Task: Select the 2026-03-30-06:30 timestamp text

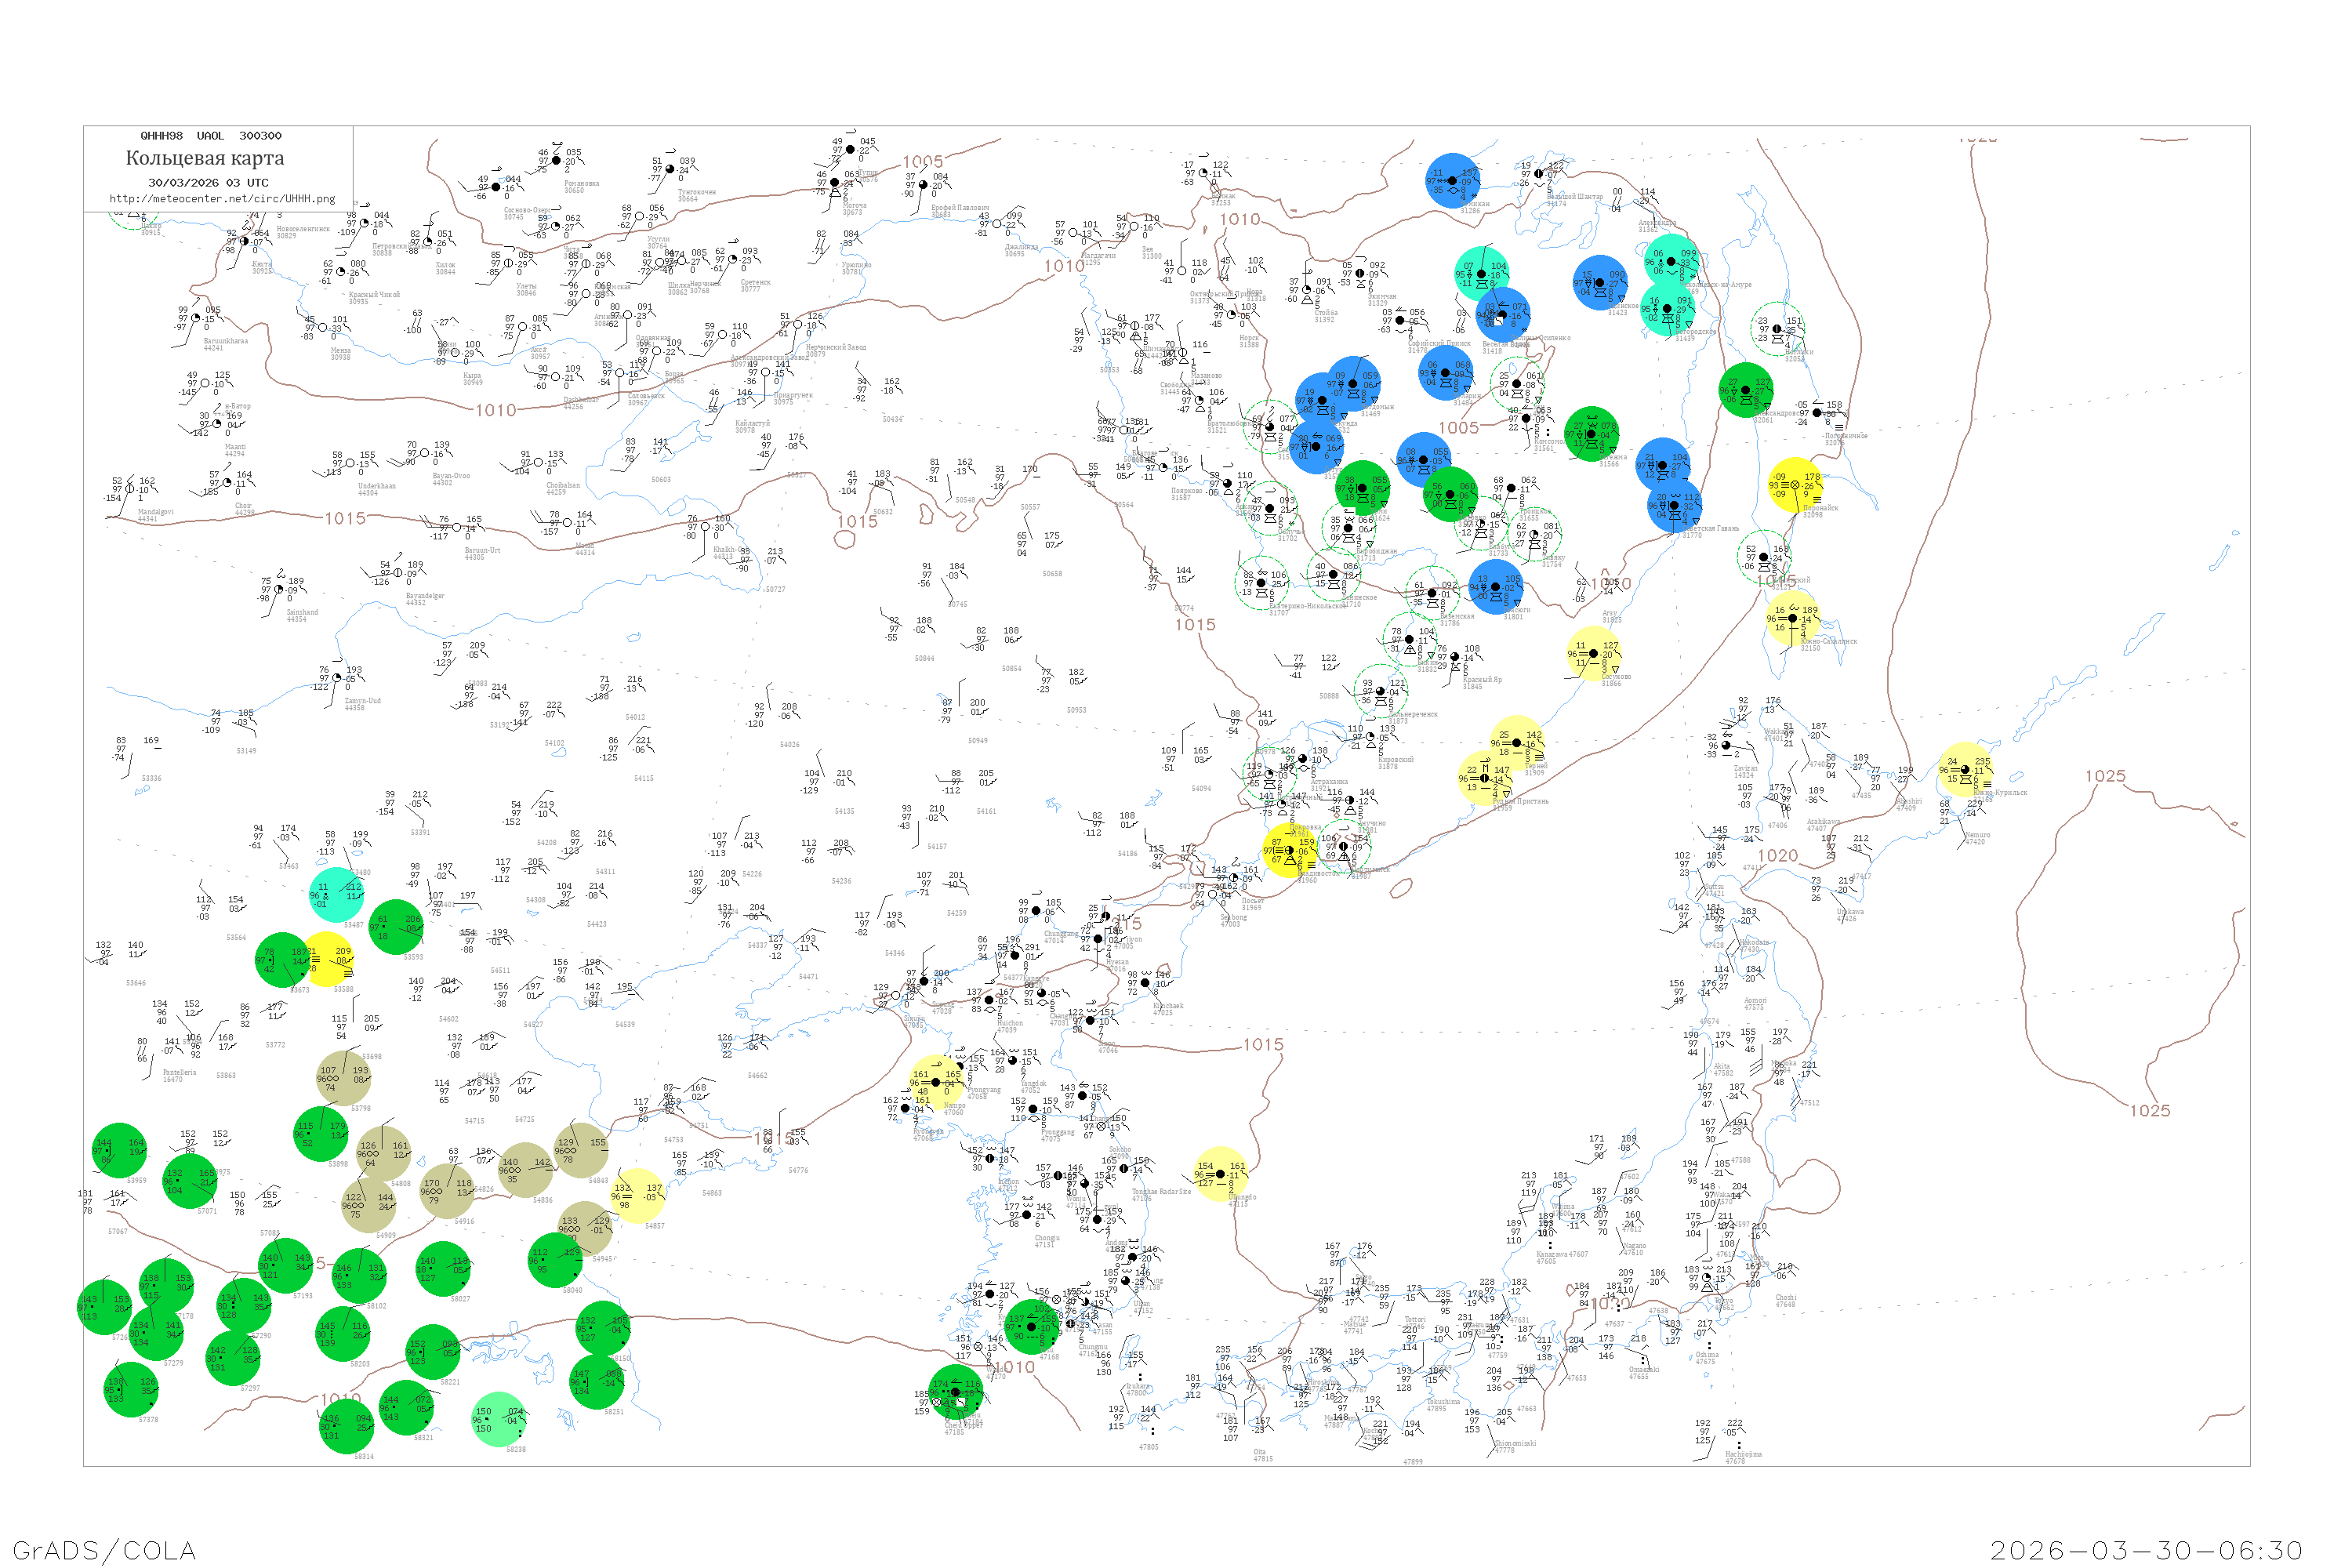Action: (x=2146, y=1549)
